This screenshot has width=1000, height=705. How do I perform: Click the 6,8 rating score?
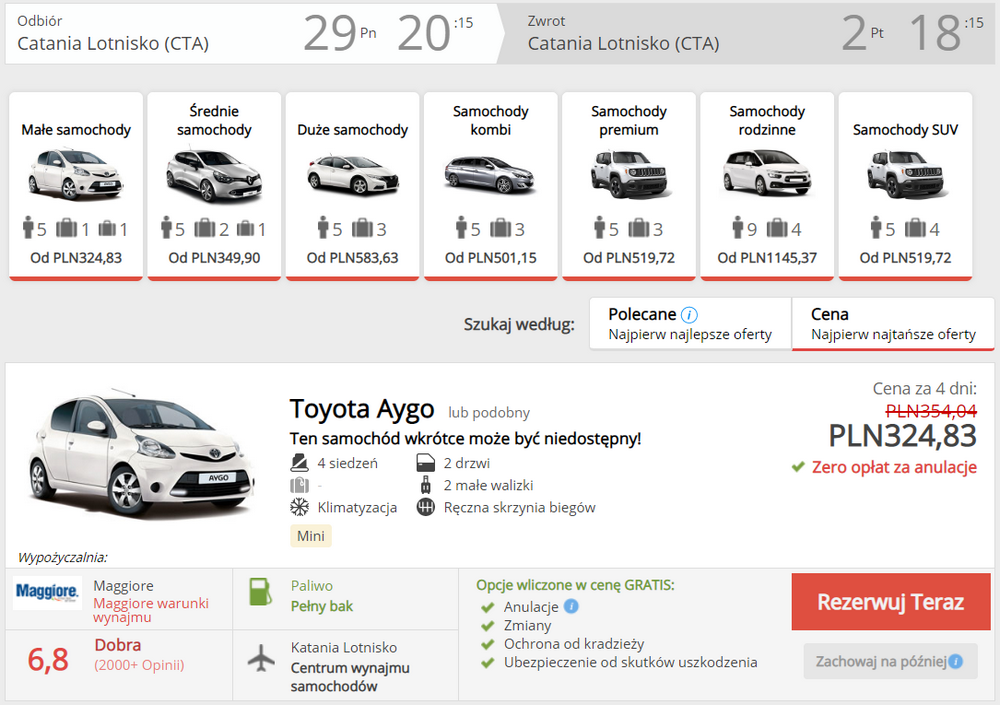point(48,660)
